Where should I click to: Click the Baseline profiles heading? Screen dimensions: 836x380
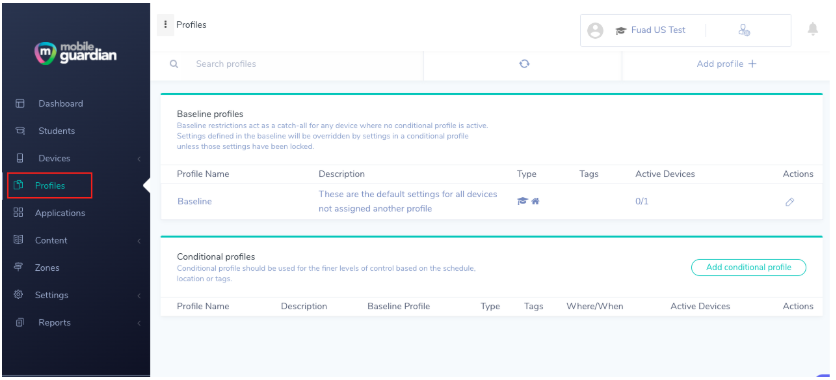[x=210, y=114]
